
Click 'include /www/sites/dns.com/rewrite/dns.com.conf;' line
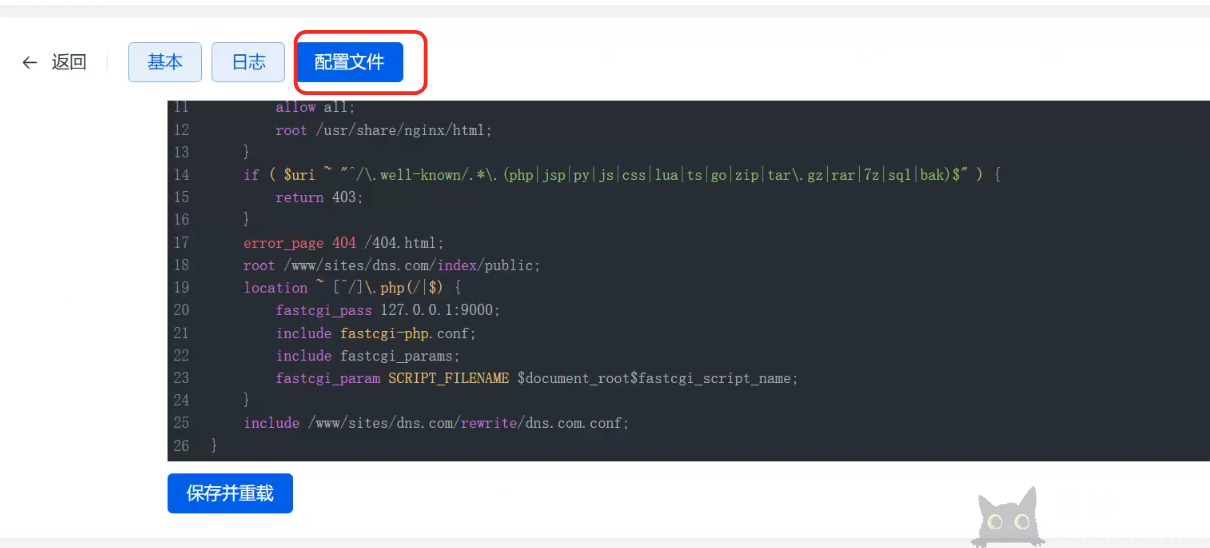436,423
